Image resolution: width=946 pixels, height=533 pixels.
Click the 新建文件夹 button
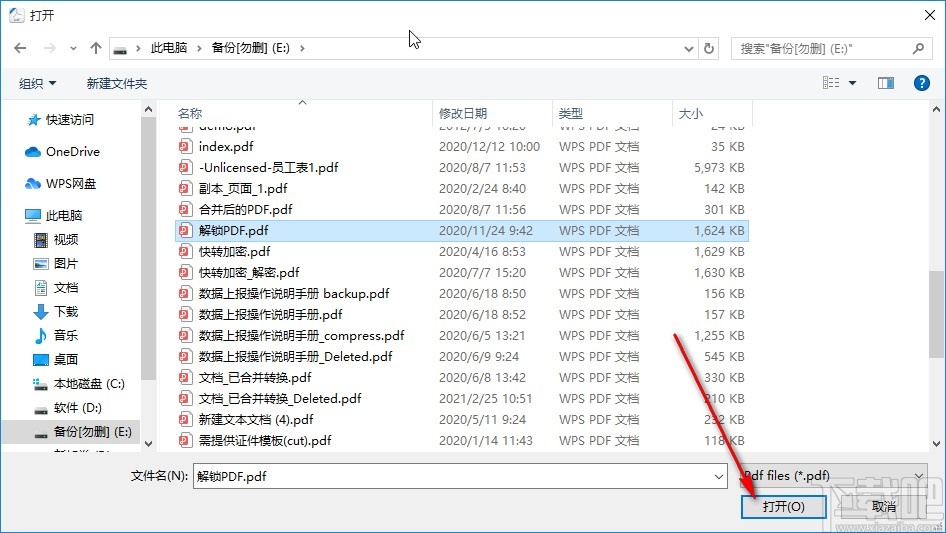click(x=116, y=83)
